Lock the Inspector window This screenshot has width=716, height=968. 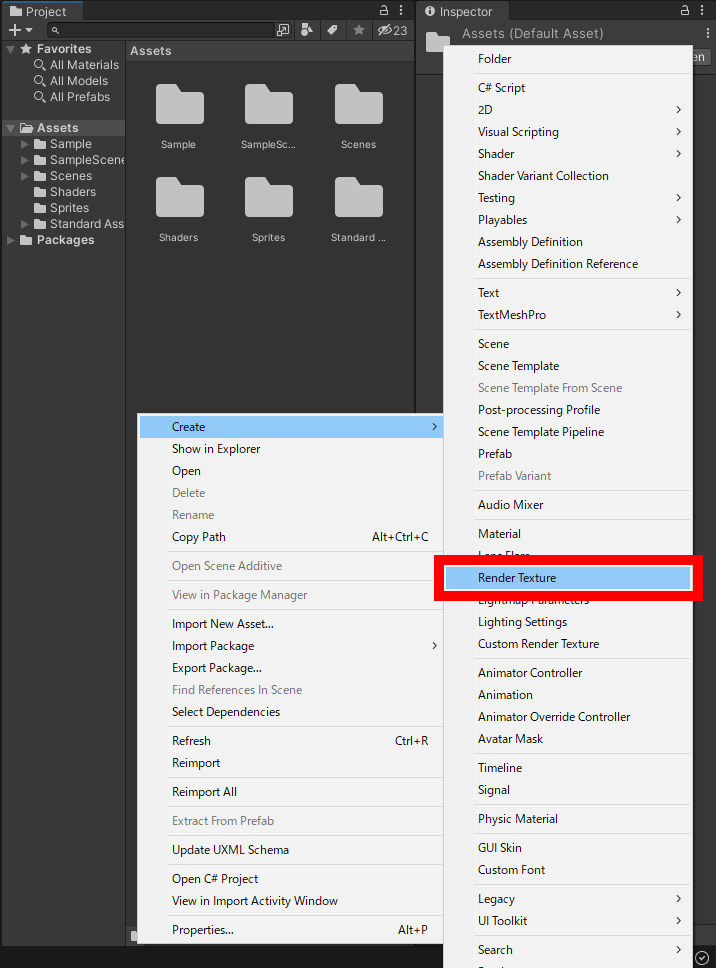684,9
